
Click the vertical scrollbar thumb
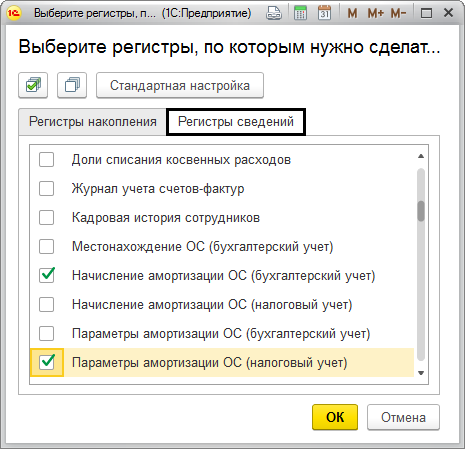[x=421, y=211]
